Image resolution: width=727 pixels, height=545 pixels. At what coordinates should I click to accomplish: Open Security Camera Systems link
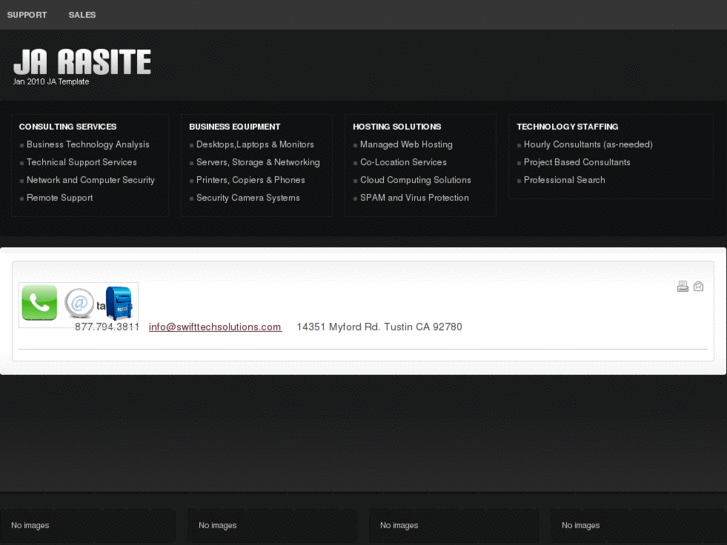pos(248,198)
